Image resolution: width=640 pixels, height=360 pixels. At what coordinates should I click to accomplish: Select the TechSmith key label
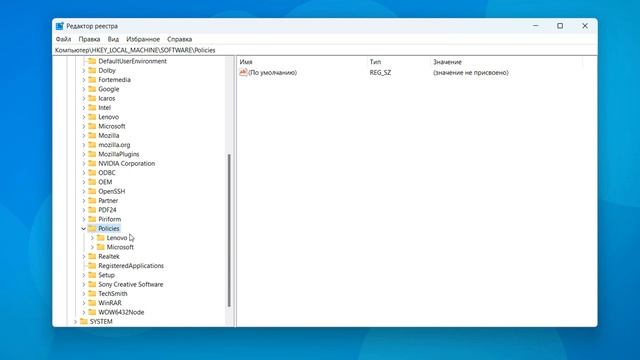(113, 293)
